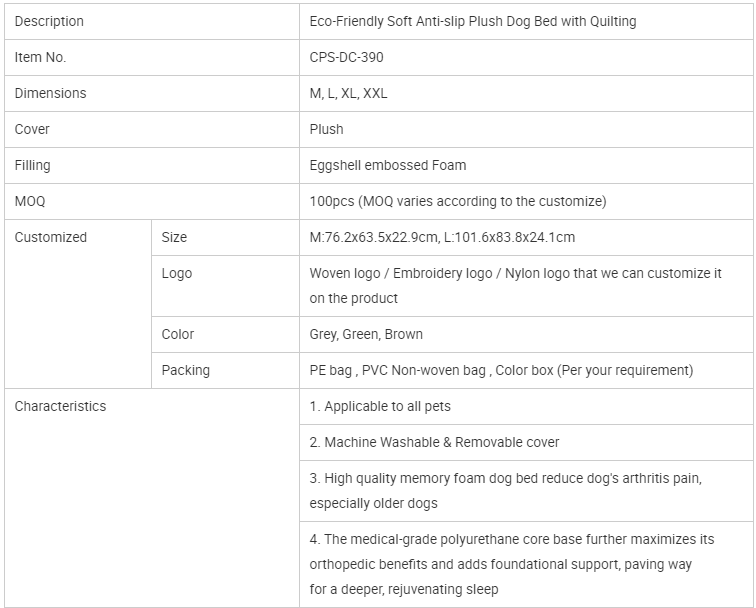Screen dimensions: 756x608
Task: Click the Packing sub-label cell
Action: point(186,370)
